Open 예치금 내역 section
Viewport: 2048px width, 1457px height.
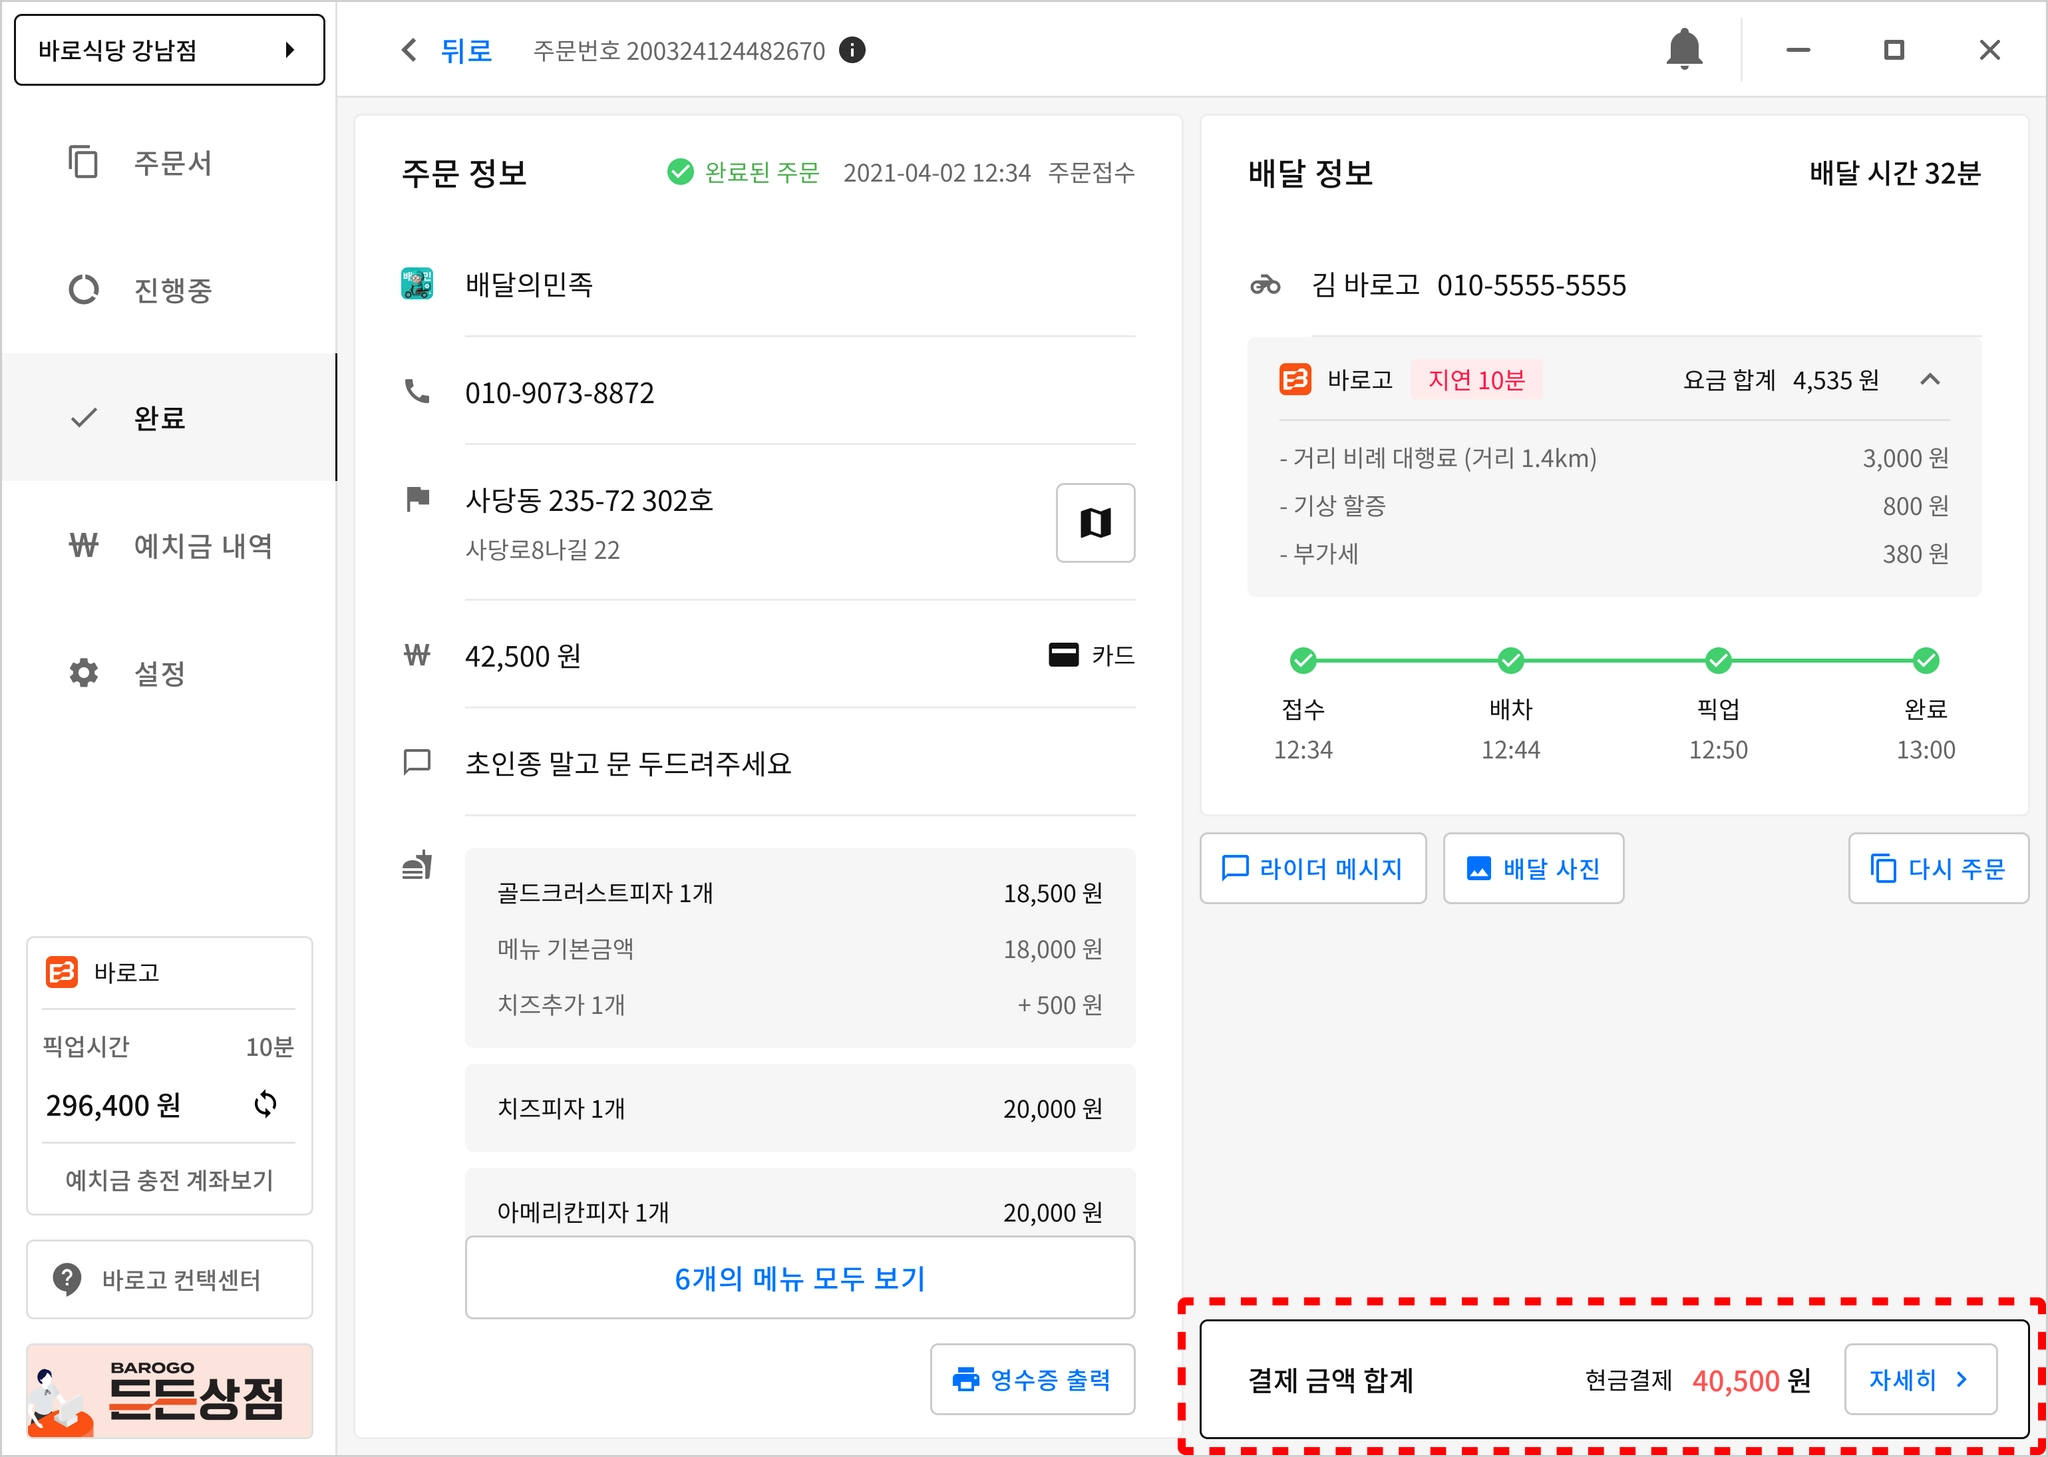202,546
